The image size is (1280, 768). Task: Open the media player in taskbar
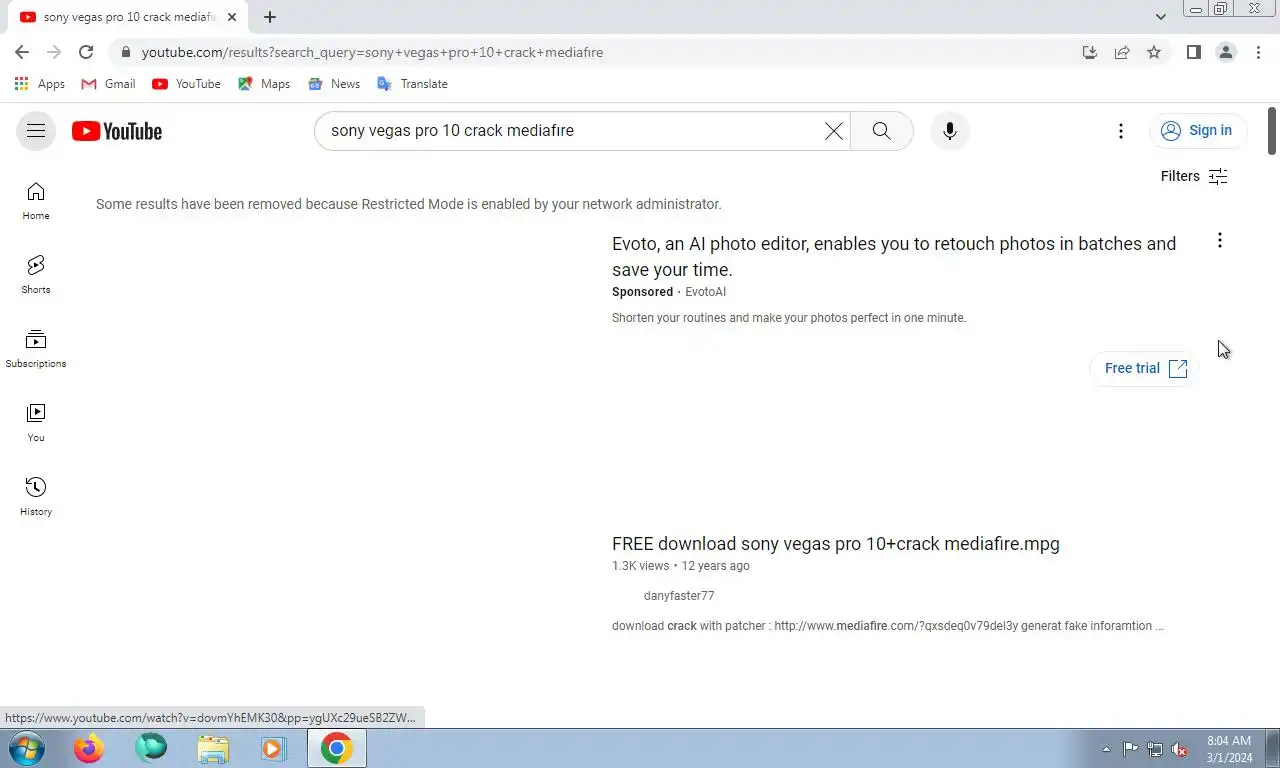(x=274, y=748)
